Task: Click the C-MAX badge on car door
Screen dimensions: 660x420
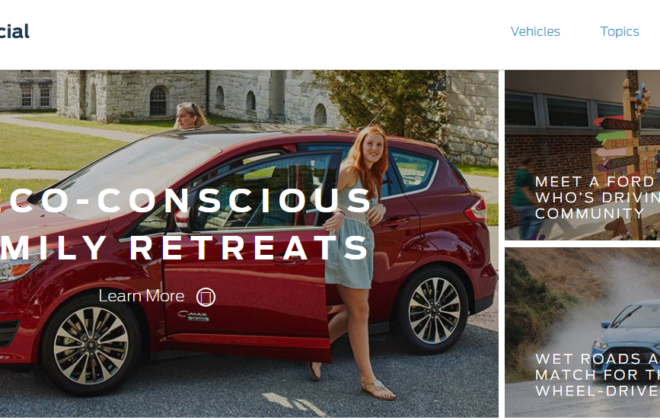Action: pos(193,316)
